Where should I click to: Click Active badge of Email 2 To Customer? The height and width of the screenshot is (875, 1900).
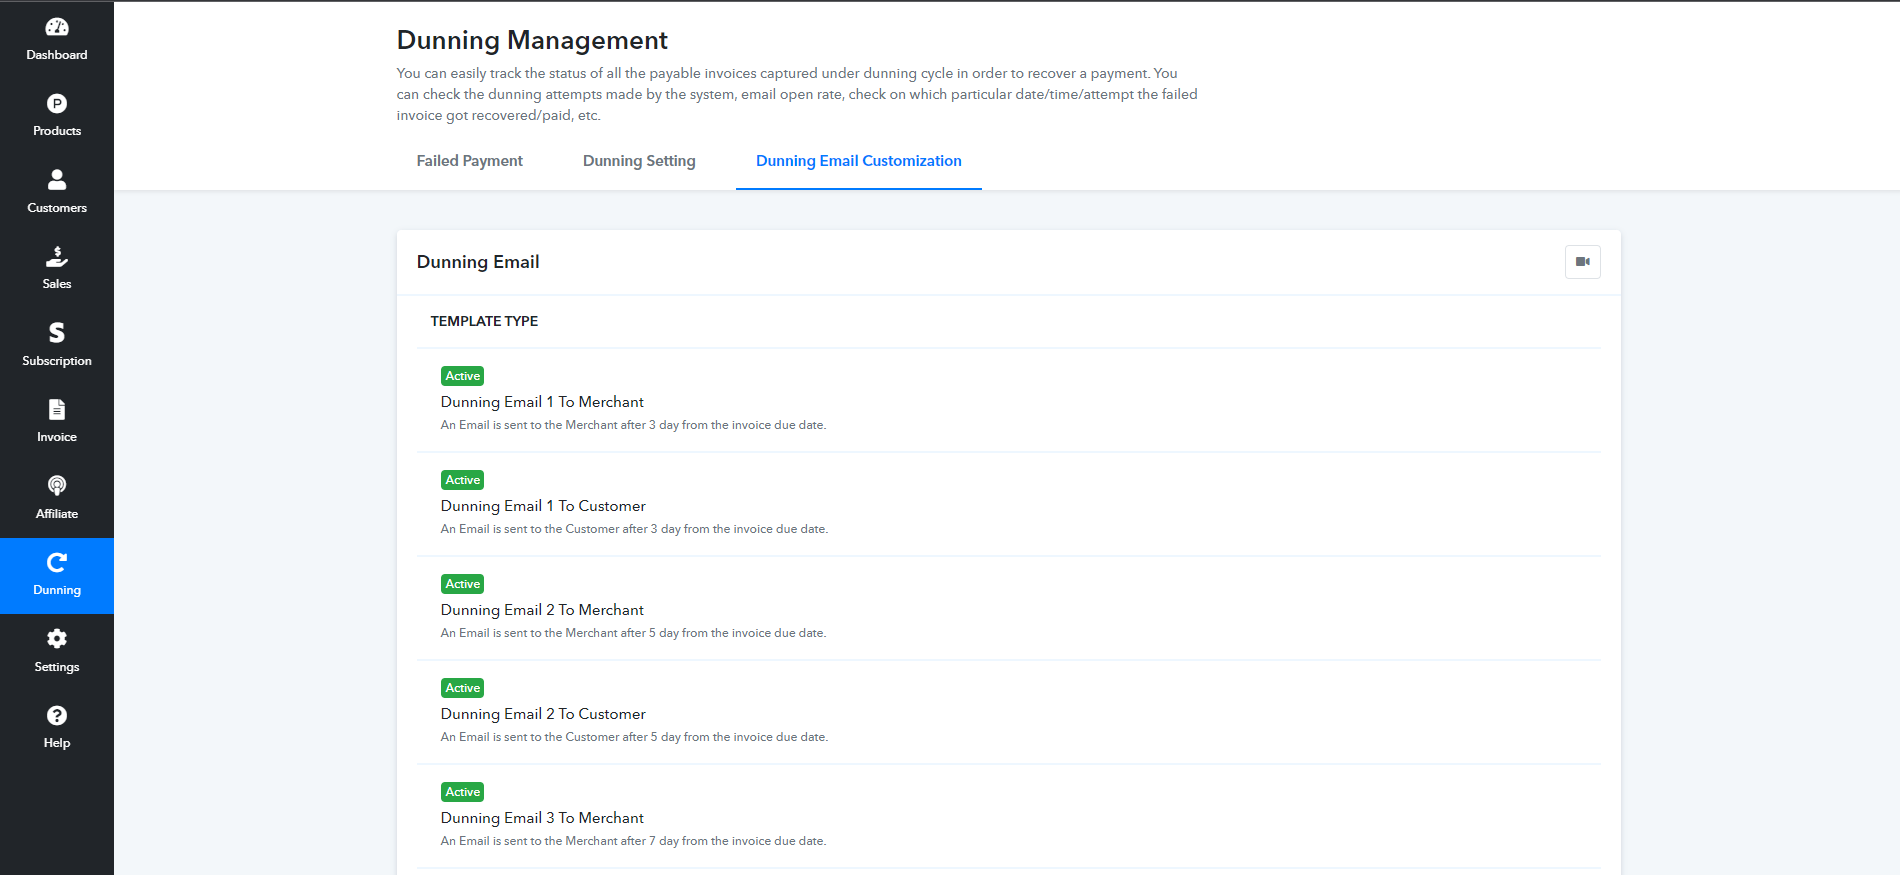point(462,688)
